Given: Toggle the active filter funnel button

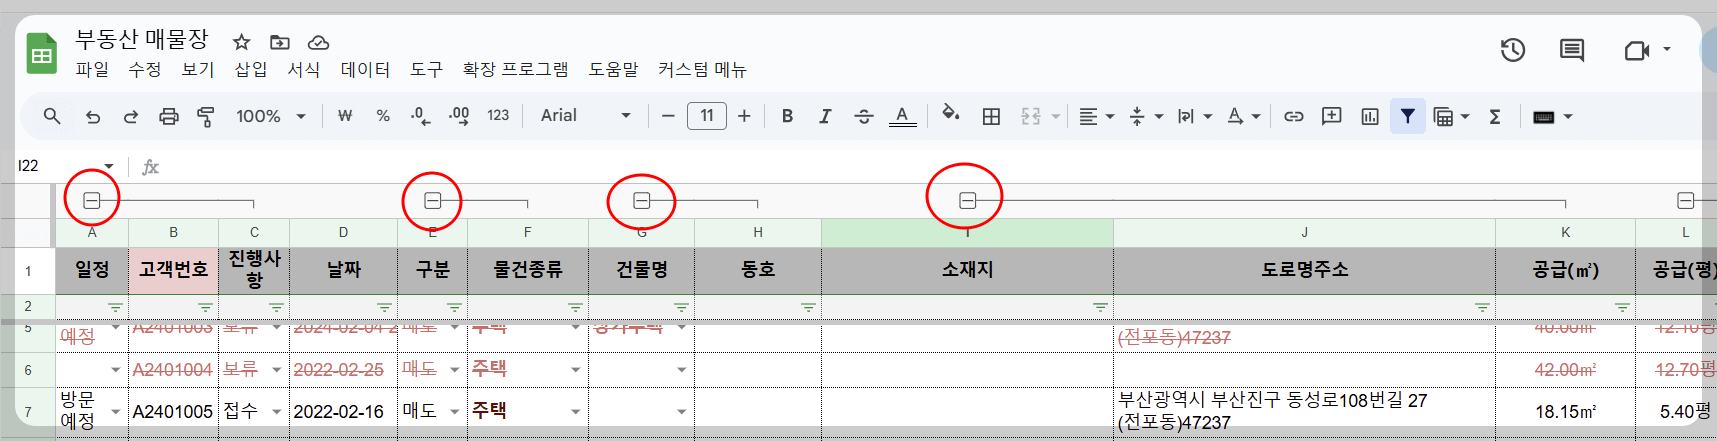Looking at the screenshot, I should (x=1407, y=116).
